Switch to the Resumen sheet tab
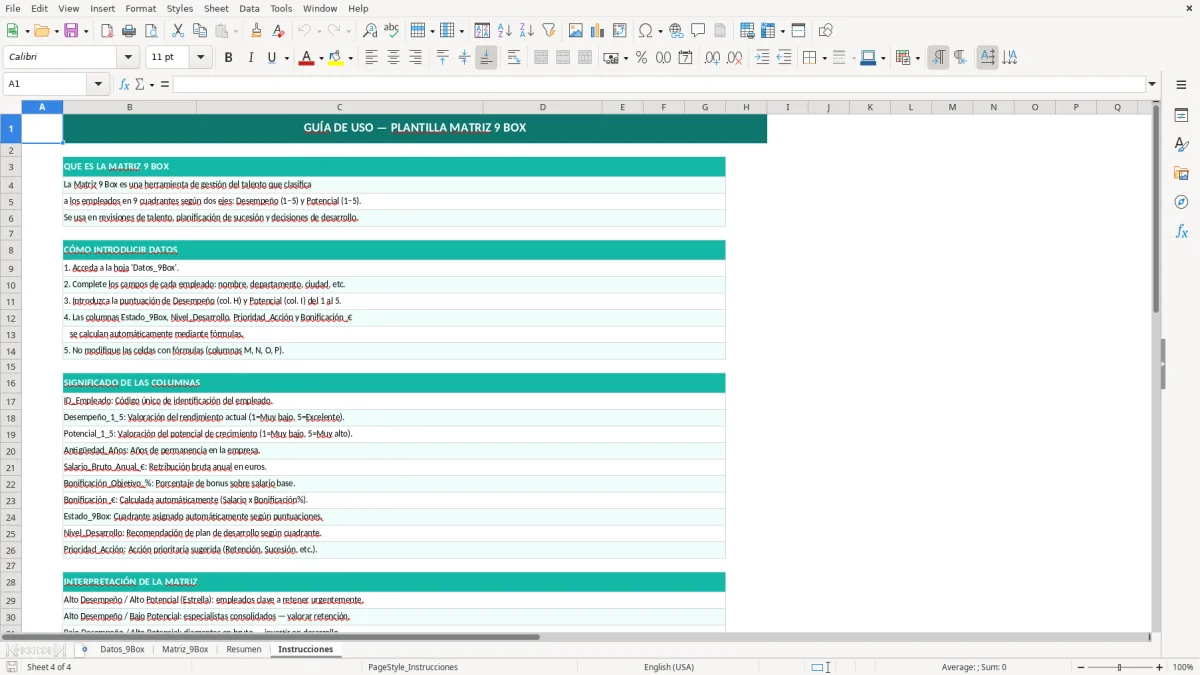The width and height of the screenshot is (1200, 675). [244, 650]
